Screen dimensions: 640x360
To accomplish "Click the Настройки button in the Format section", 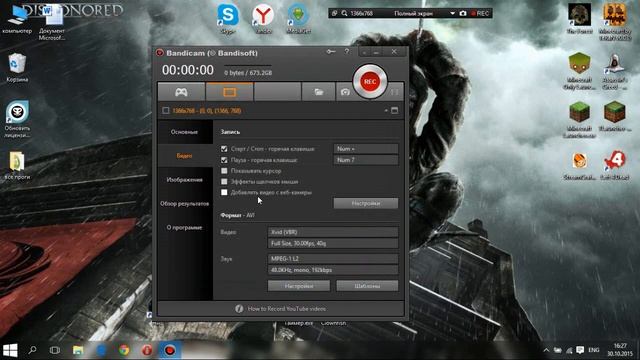I will pyautogui.click(x=299, y=286).
